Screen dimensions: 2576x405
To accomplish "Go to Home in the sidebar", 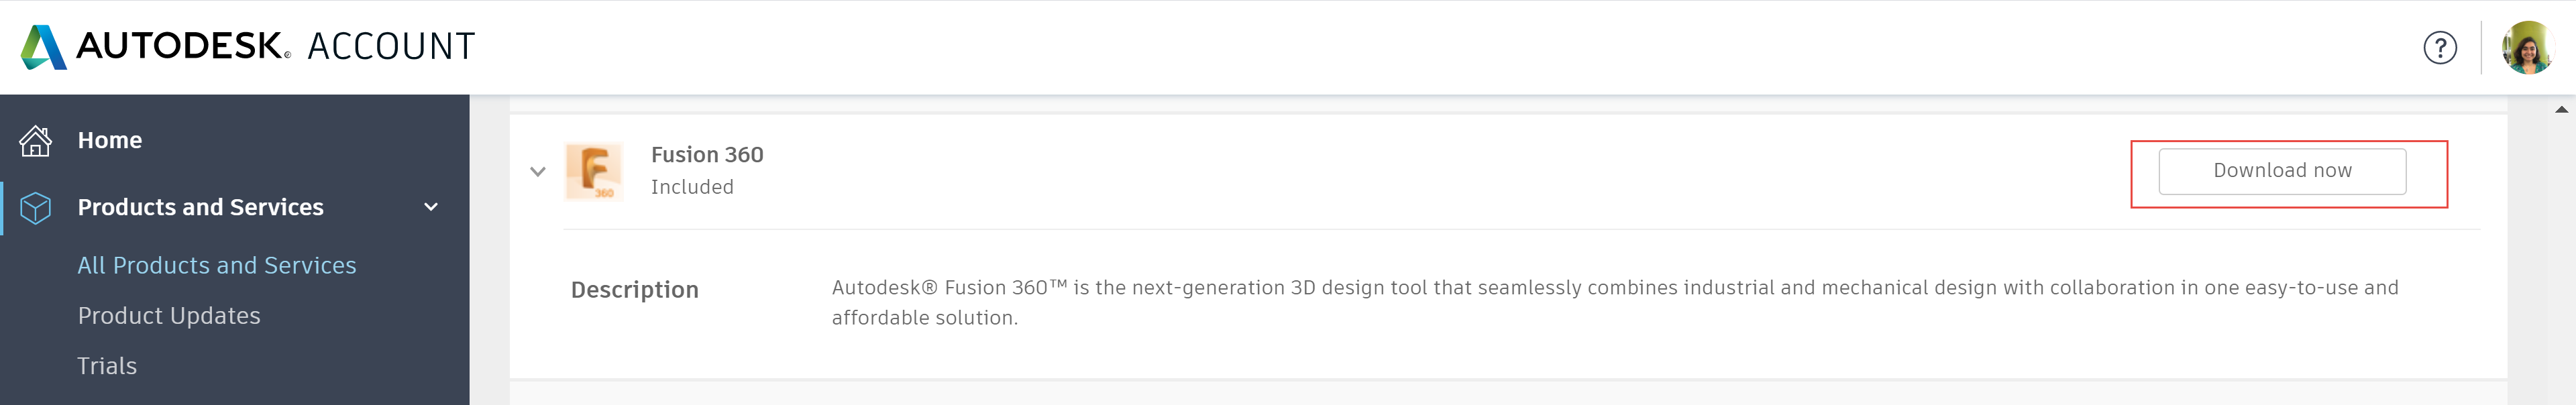I will (x=110, y=141).
